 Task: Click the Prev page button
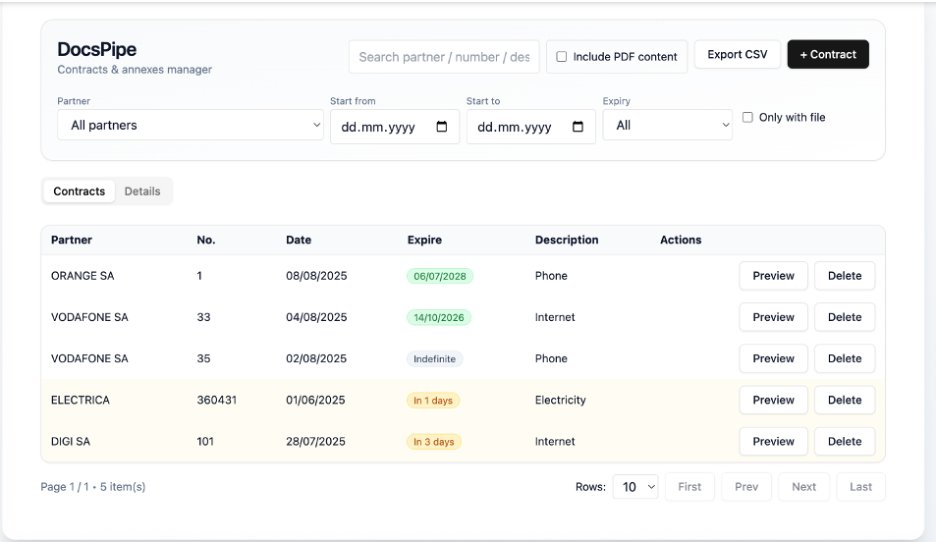(x=746, y=486)
